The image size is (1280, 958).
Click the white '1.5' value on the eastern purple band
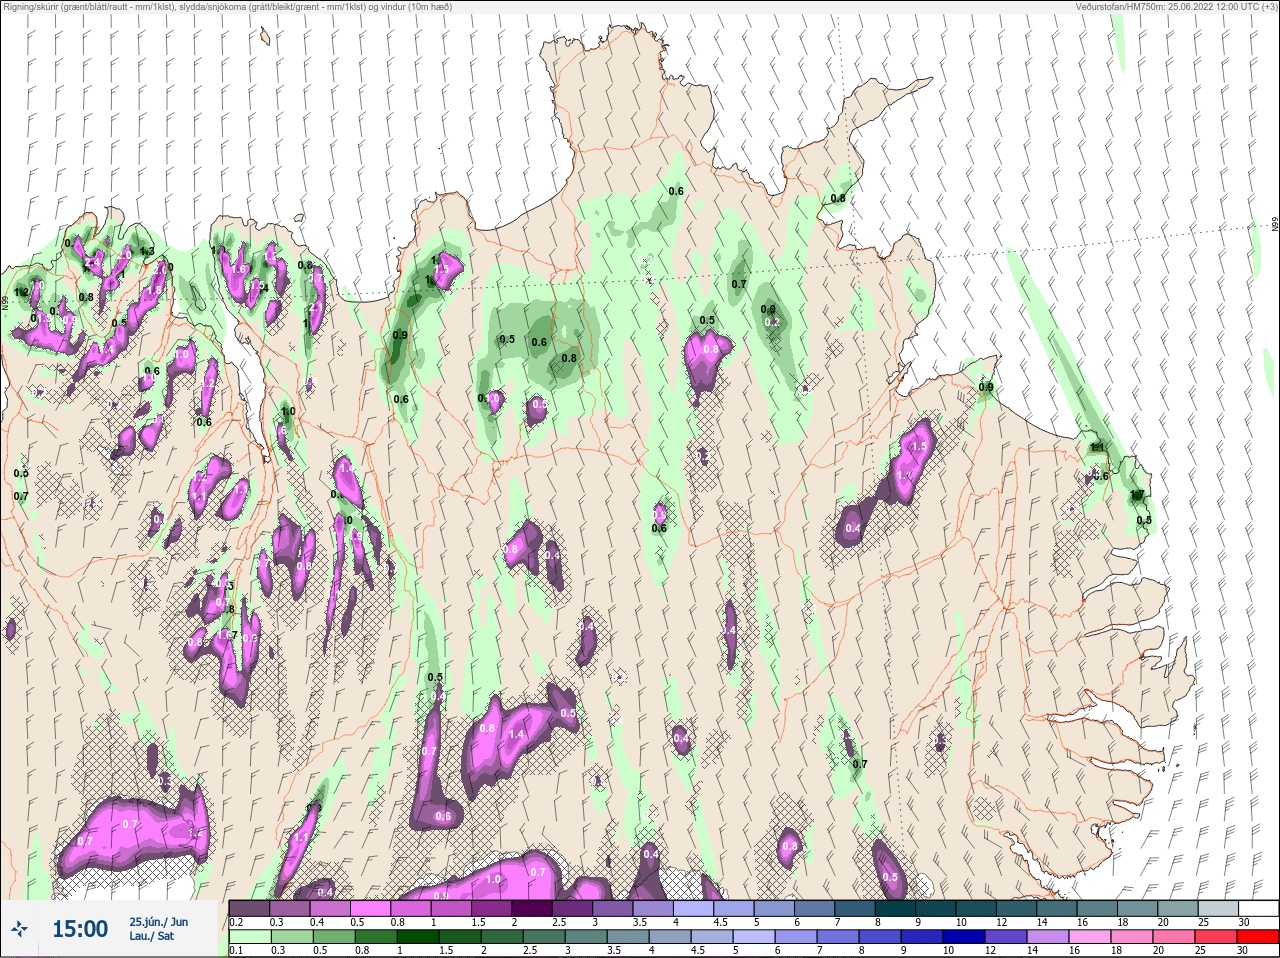pos(919,446)
